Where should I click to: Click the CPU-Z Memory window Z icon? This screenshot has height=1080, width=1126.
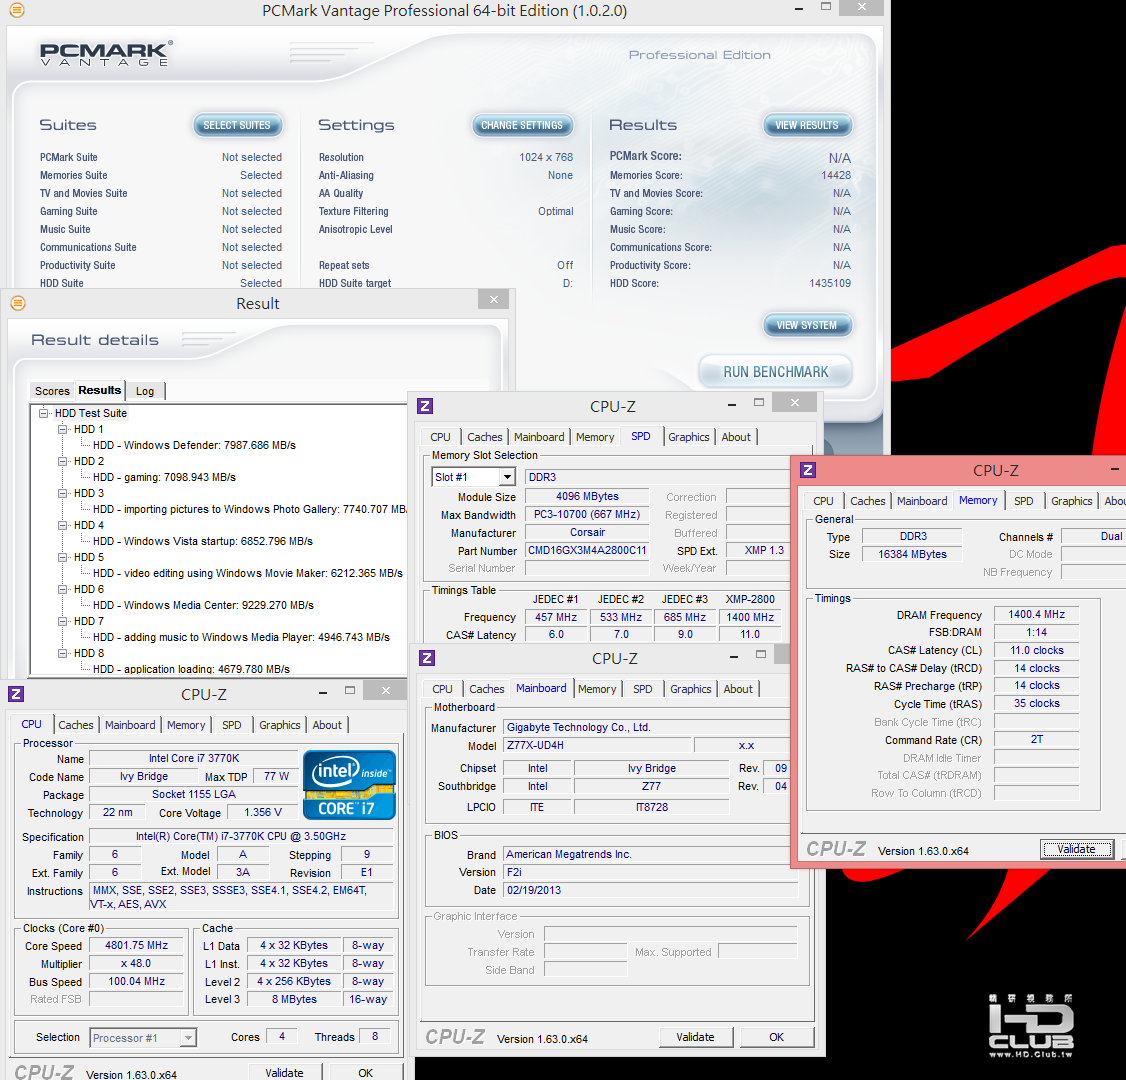pos(808,470)
